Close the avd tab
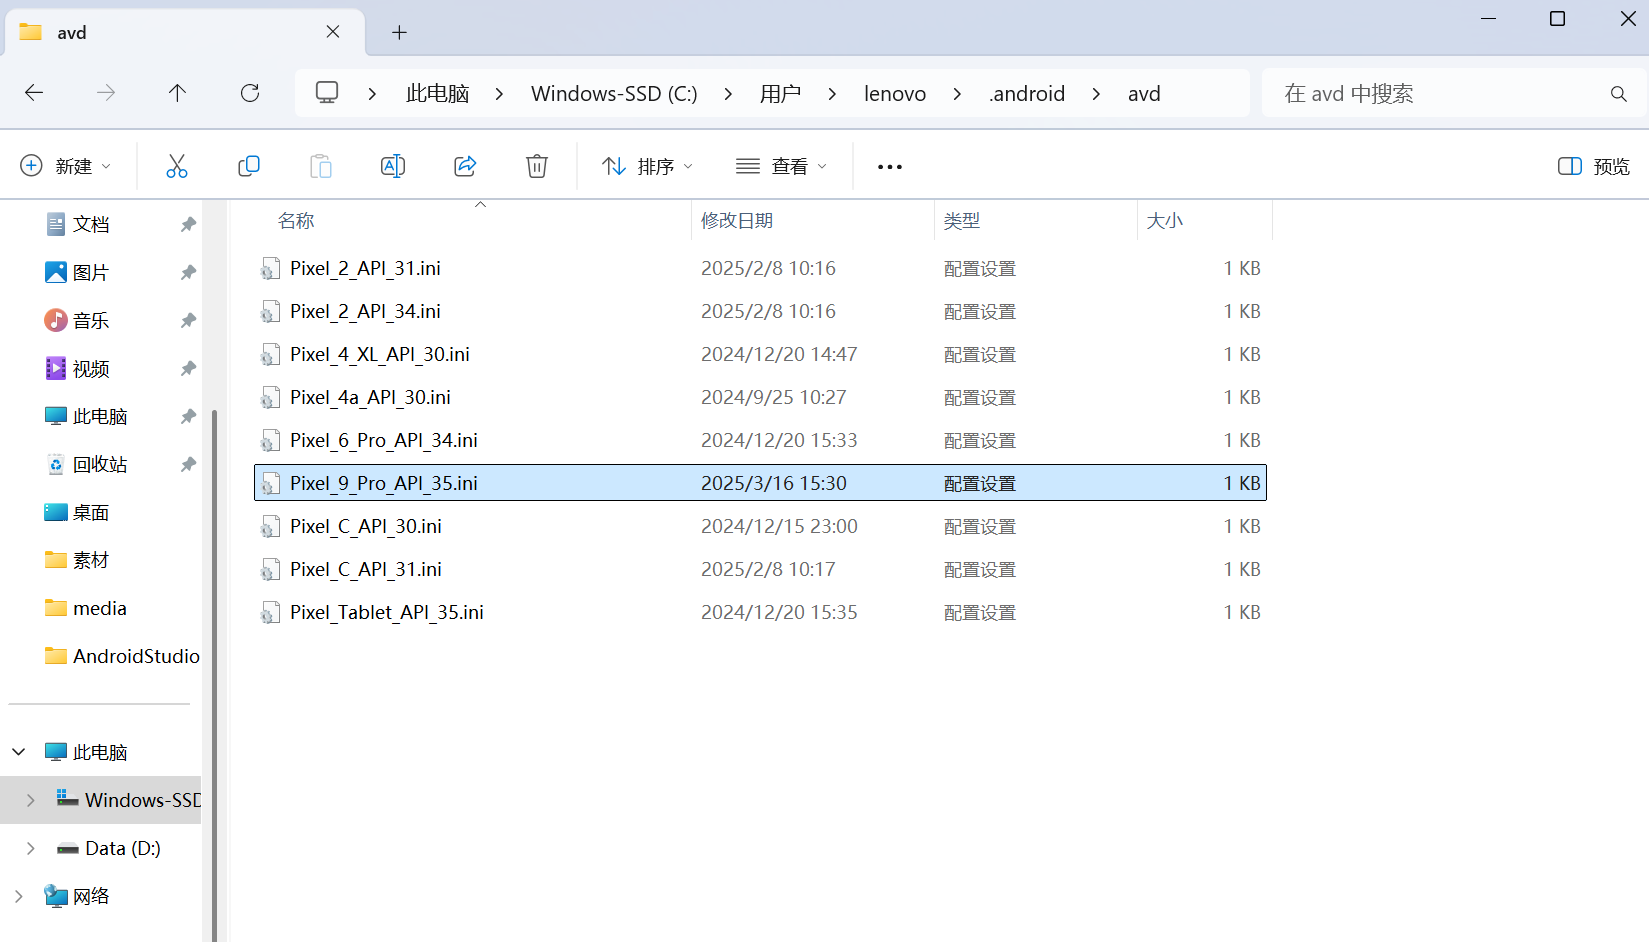 click(333, 32)
